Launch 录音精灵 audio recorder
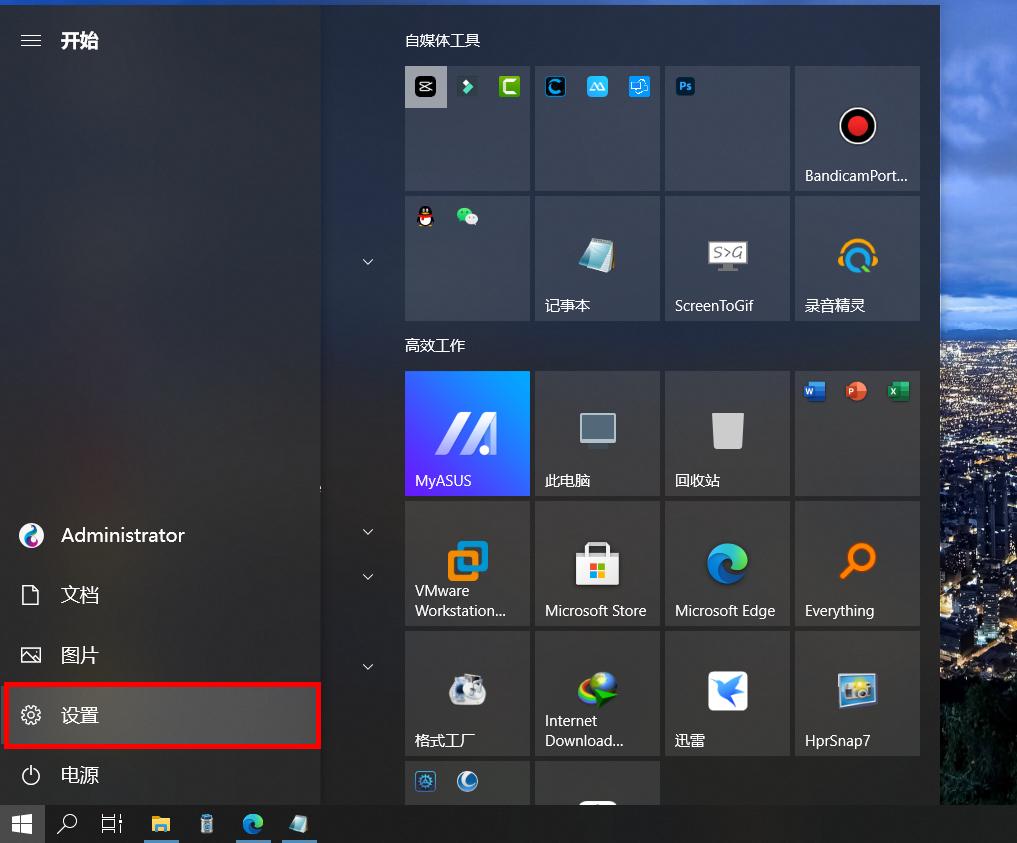Image resolution: width=1017 pixels, height=843 pixels. (x=856, y=258)
